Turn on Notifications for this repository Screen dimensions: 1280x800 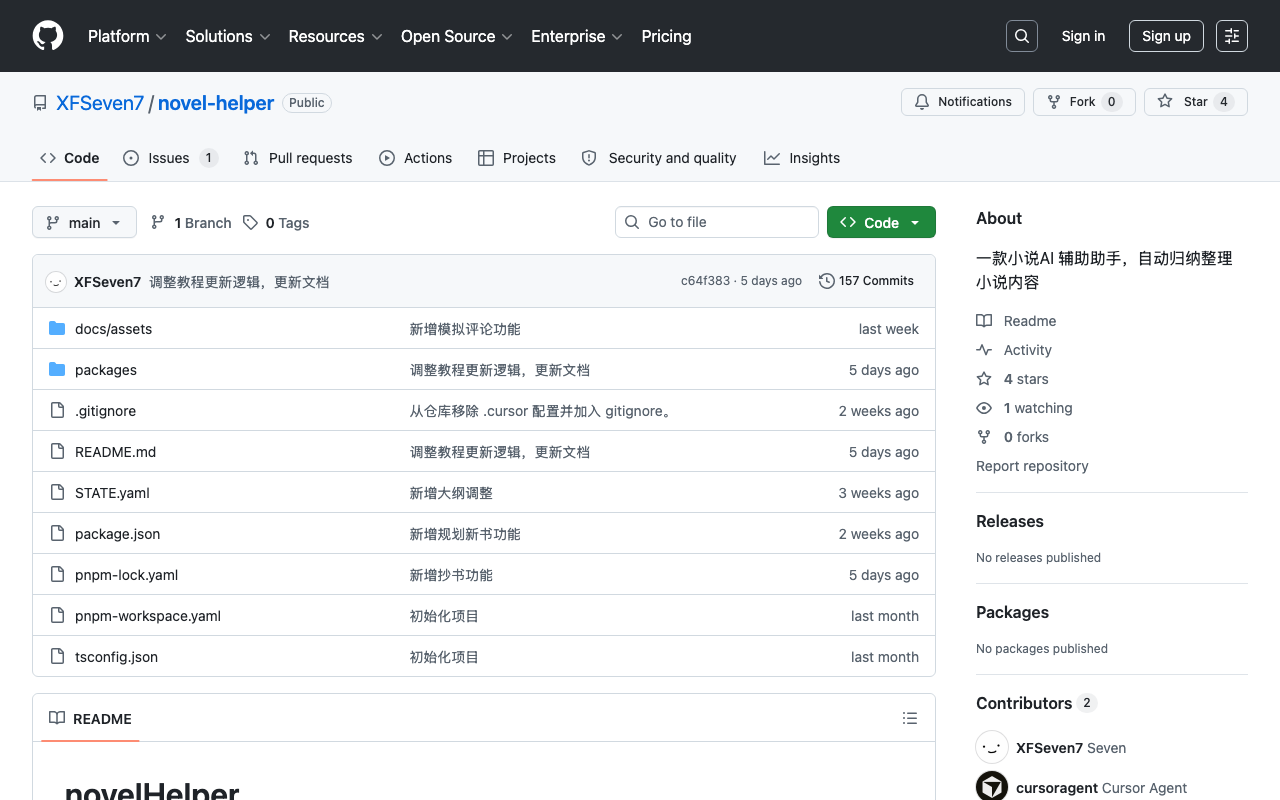pyautogui.click(x=964, y=102)
